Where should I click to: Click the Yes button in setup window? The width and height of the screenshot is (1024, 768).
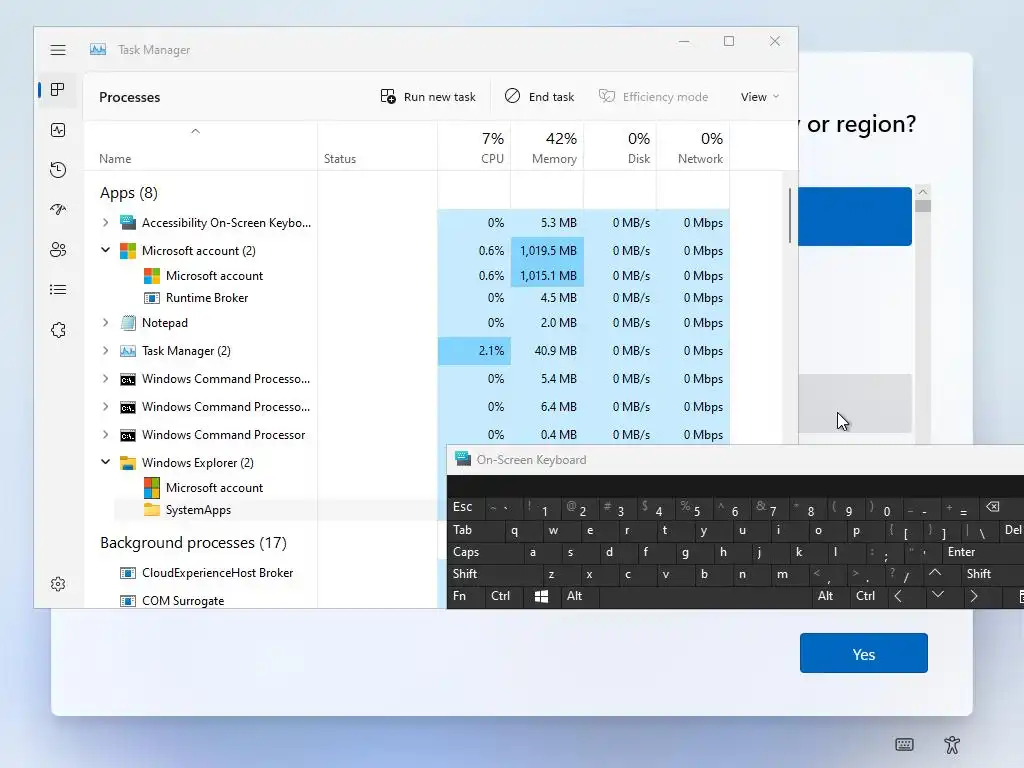click(x=863, y=653)
